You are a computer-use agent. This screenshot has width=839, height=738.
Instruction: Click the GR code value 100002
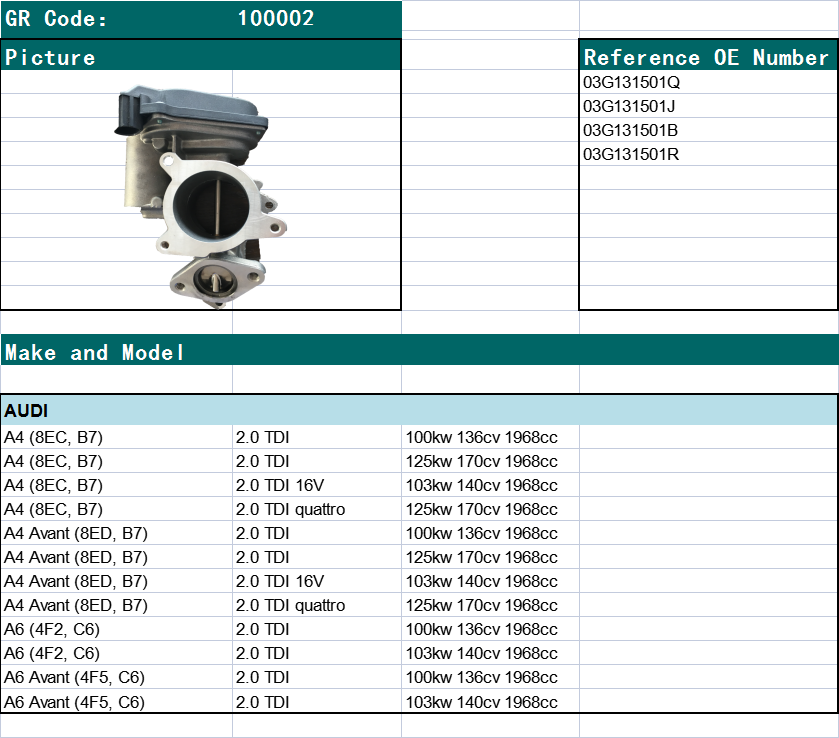point(276,19)
